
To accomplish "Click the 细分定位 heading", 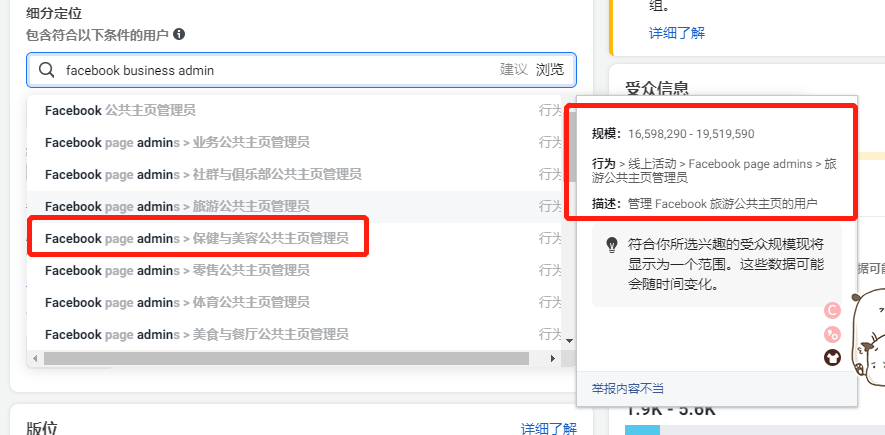I will pyautogui.click(x=54, y=14).
